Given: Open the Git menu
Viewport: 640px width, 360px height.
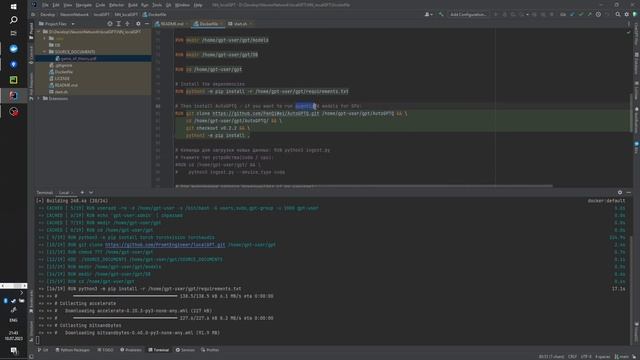Looking at the screenshot, I should point(168,5).
